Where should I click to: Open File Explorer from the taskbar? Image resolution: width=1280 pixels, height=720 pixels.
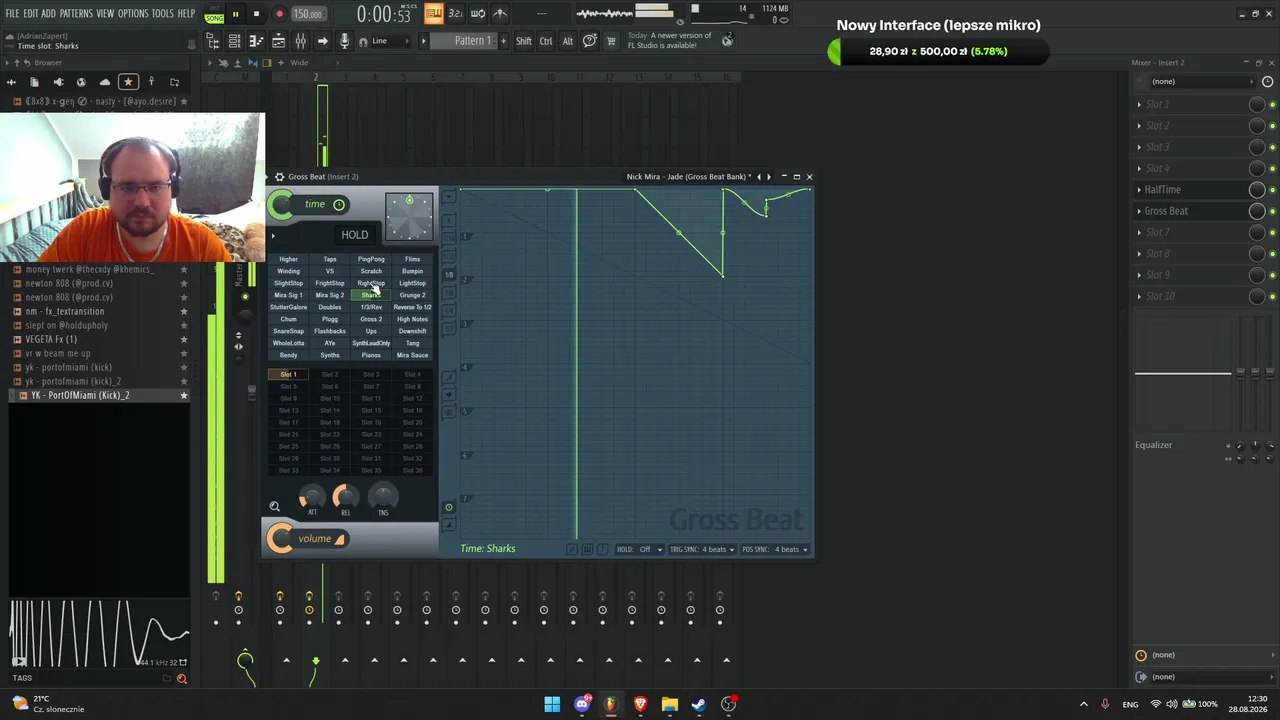669,704
